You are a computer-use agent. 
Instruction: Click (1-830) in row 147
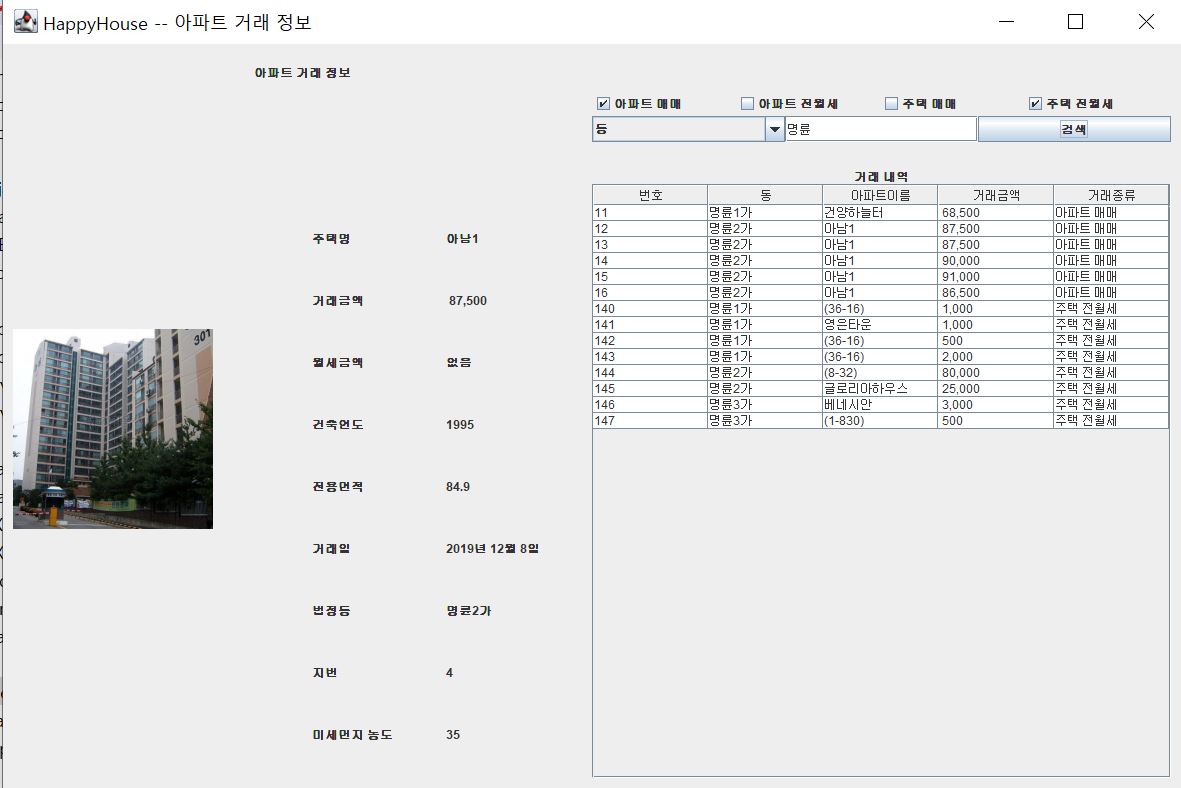[x=844, y=420]
